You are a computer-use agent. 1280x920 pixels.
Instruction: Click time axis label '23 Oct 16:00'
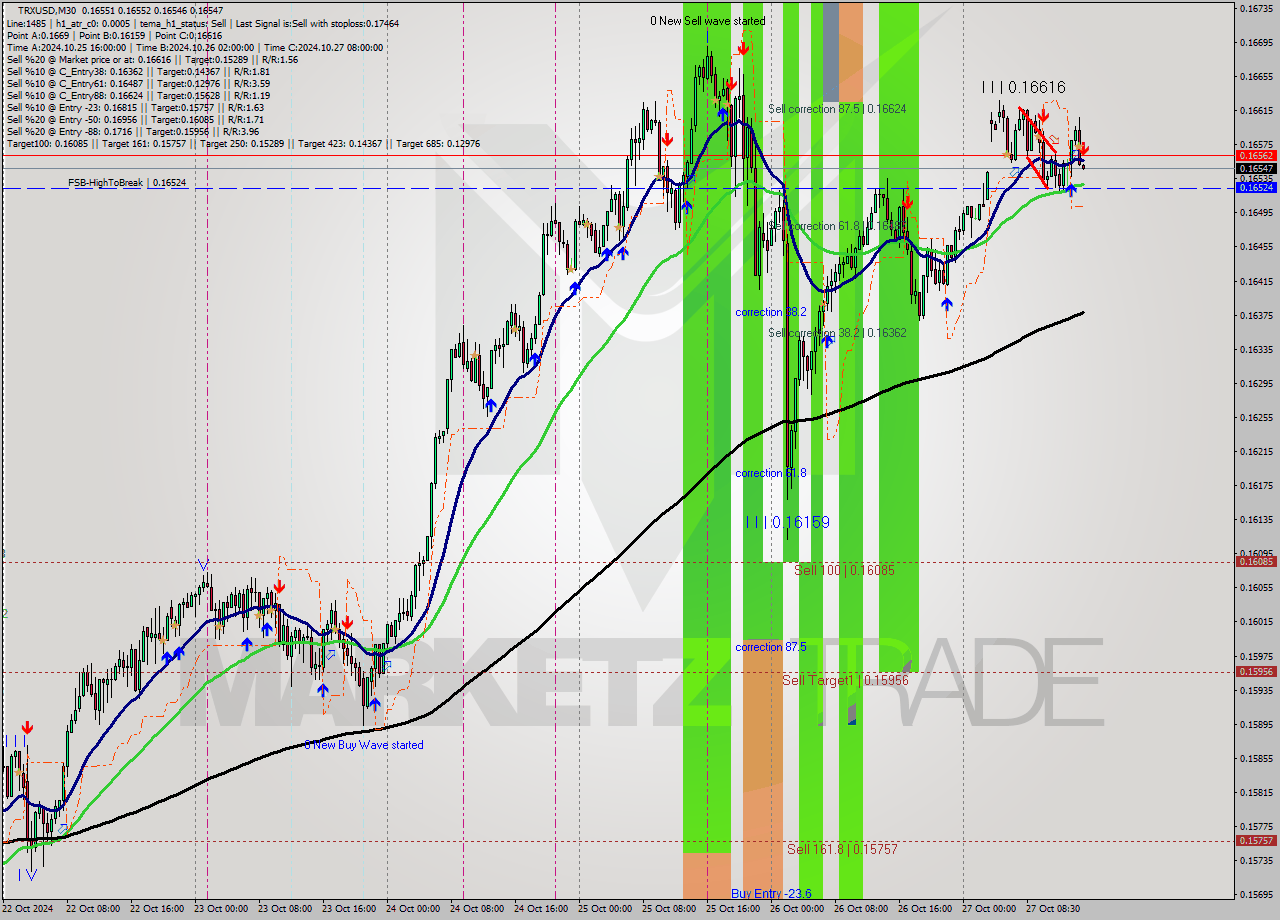click(x=351, y=910)
